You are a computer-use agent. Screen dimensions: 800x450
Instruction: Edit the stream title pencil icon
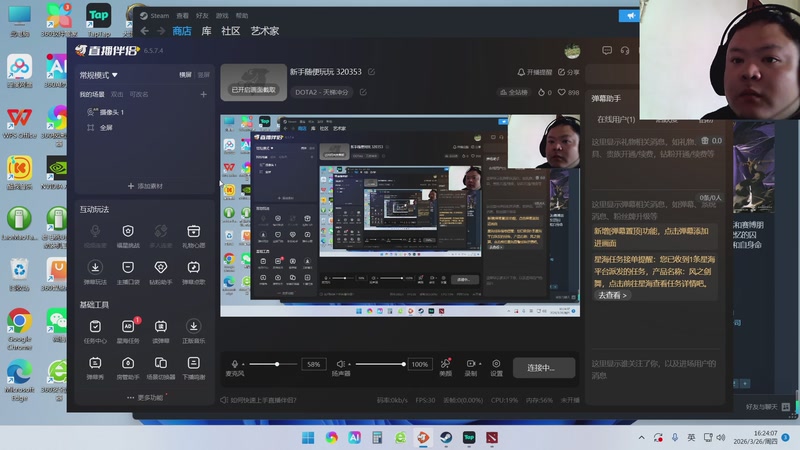[x=371, y=72]
